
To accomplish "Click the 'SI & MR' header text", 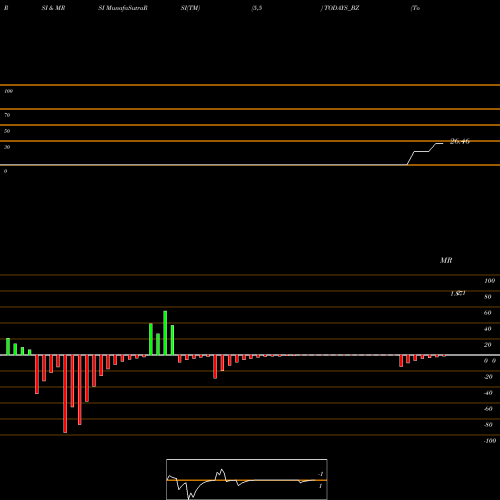I will tap(53, 8).
